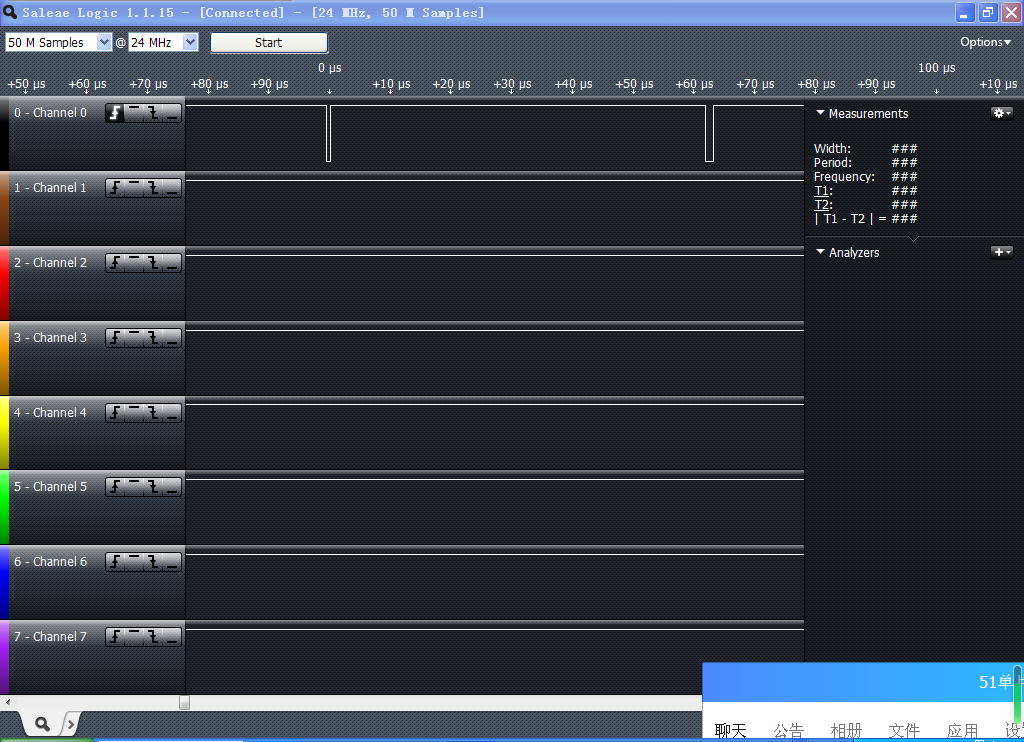Set low level trigger on Channel 2
1024x742 pixels.
click(x=172, y=263)
